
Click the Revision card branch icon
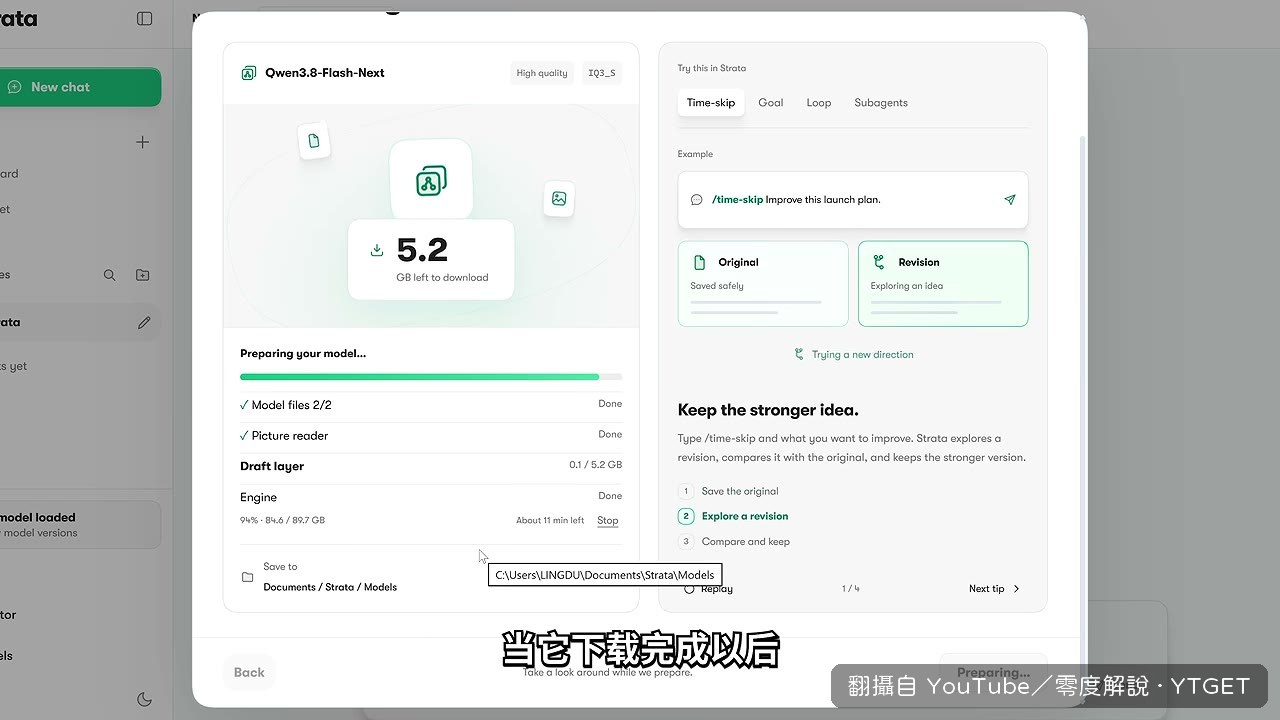click(x=879, y=262)
